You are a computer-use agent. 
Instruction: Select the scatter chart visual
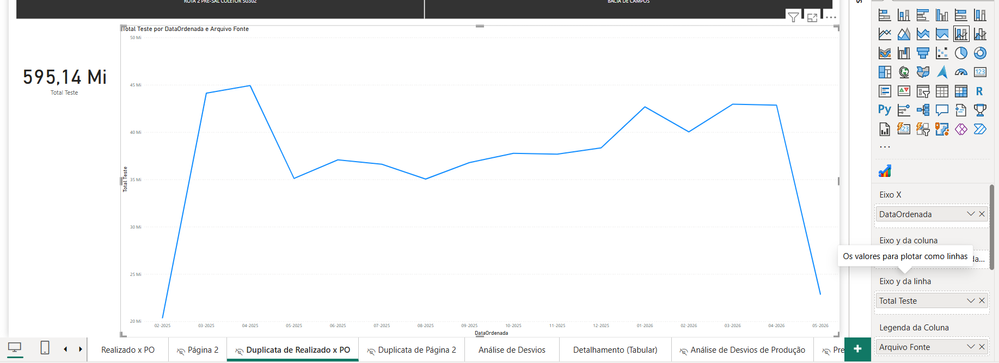coord(942,52)
